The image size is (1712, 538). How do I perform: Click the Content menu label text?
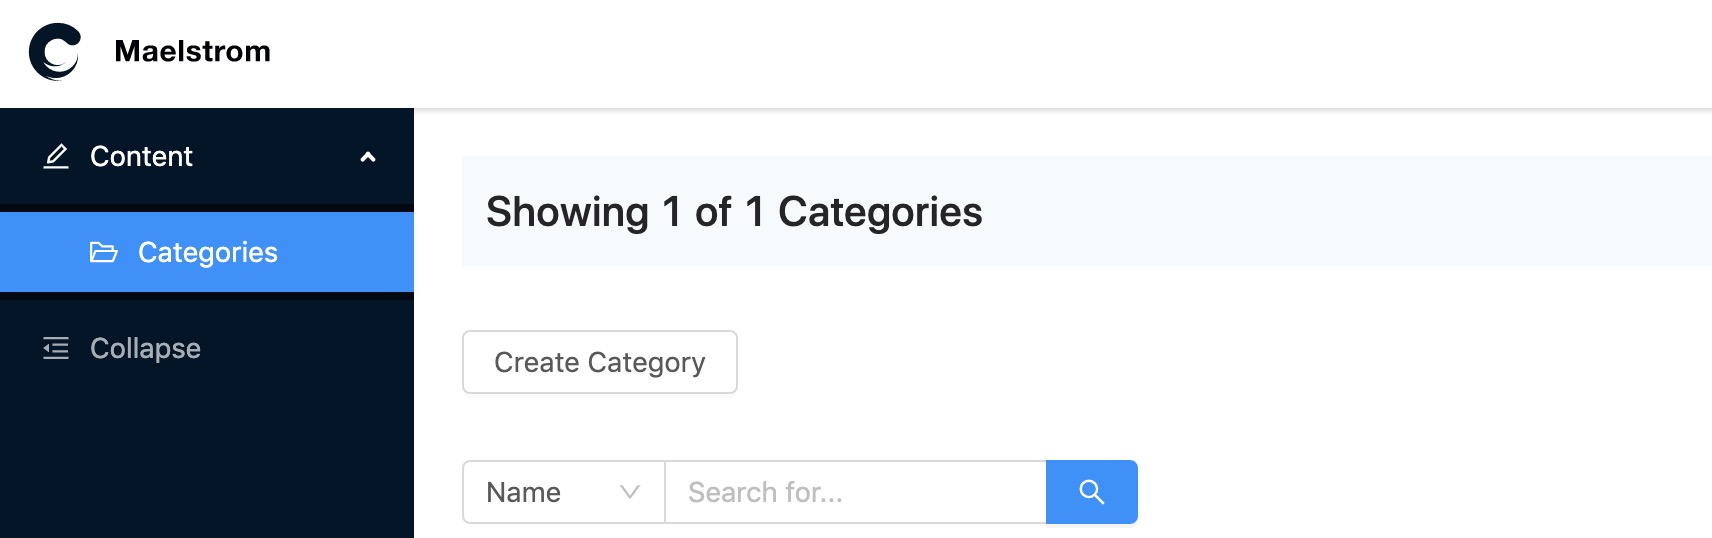point(141,156)
